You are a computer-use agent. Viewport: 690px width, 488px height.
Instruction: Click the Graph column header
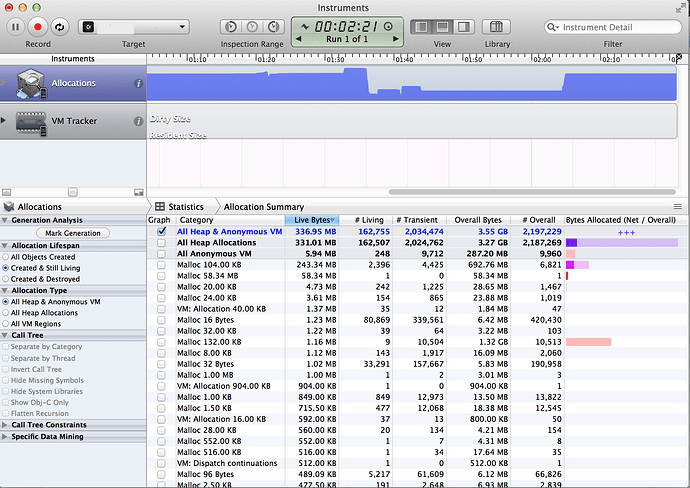coord(159,220)
